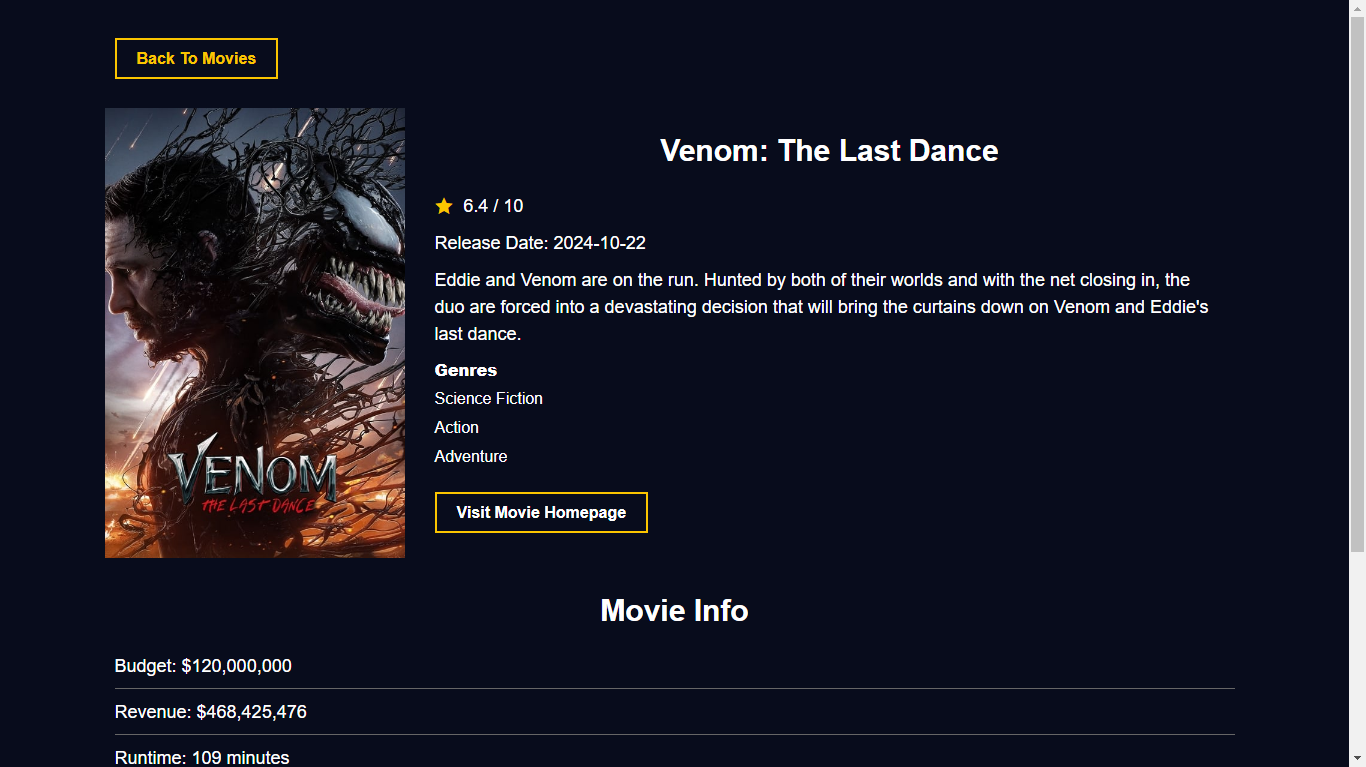Screen dimensions: 1366x767
Task: Click the 6.4 / 10 rating text
Action: (x=493, y=206)
